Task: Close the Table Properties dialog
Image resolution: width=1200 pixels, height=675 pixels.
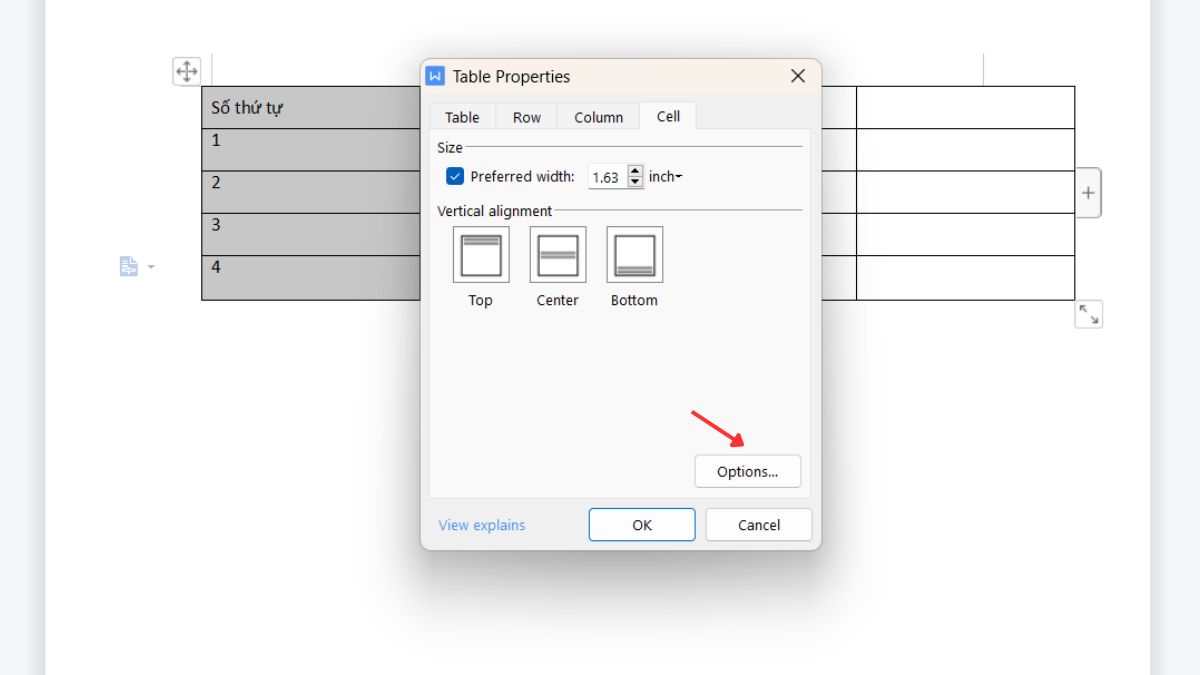Action: 798,76
